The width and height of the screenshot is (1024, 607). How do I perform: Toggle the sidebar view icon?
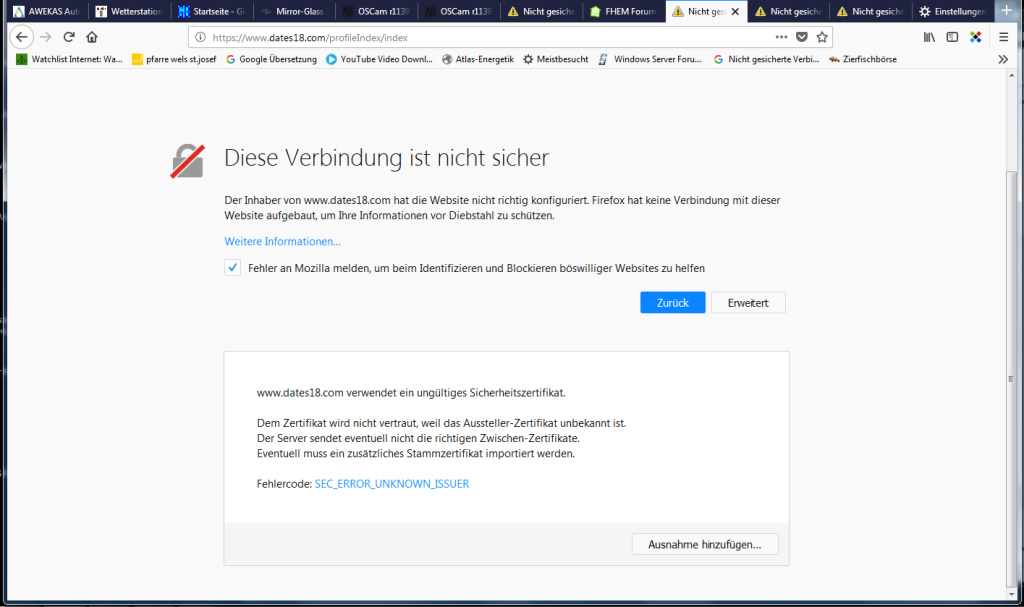click(952, 37)
